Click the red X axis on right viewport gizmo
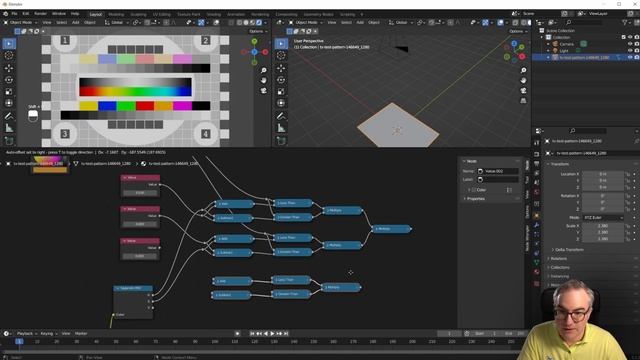This screenshot has width=640, height=360. (x=522, y=56)
